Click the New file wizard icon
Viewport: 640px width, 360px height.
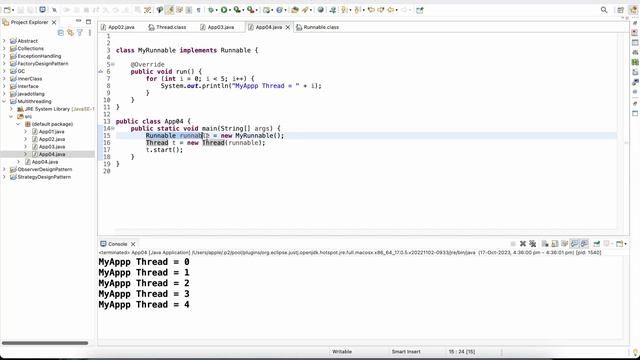(7, 10)
